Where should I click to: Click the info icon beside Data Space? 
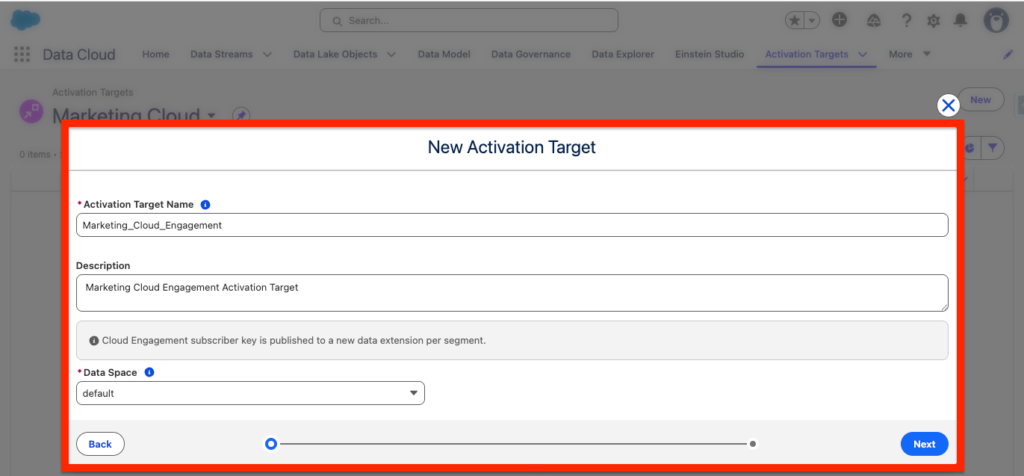(149, 372)
